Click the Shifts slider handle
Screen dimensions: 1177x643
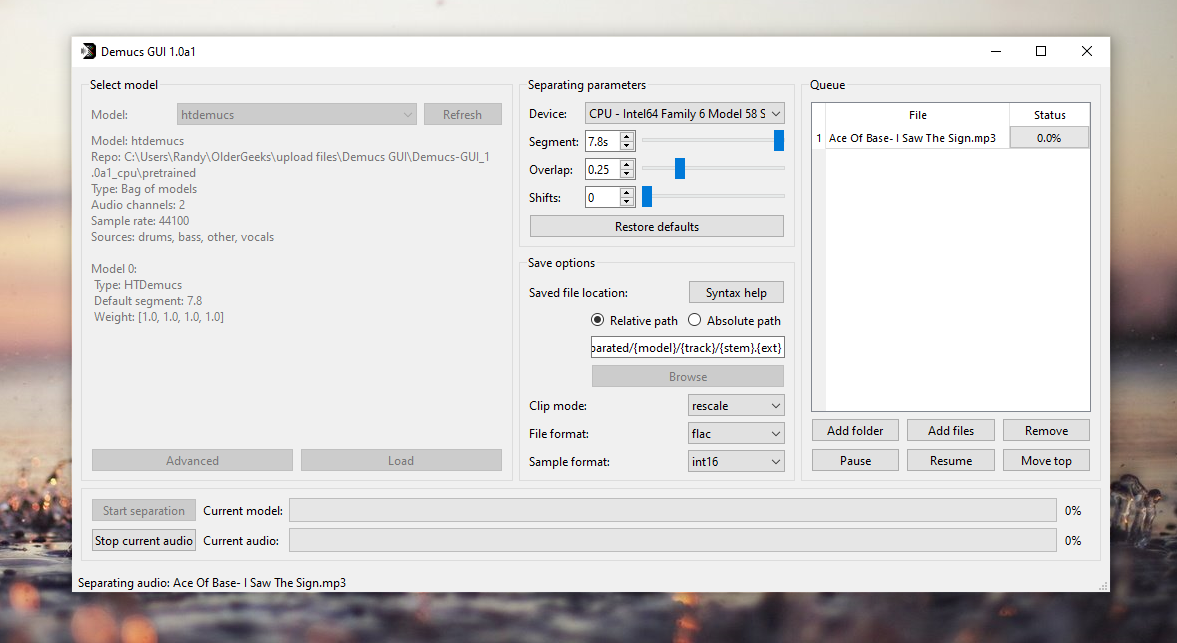647,197
